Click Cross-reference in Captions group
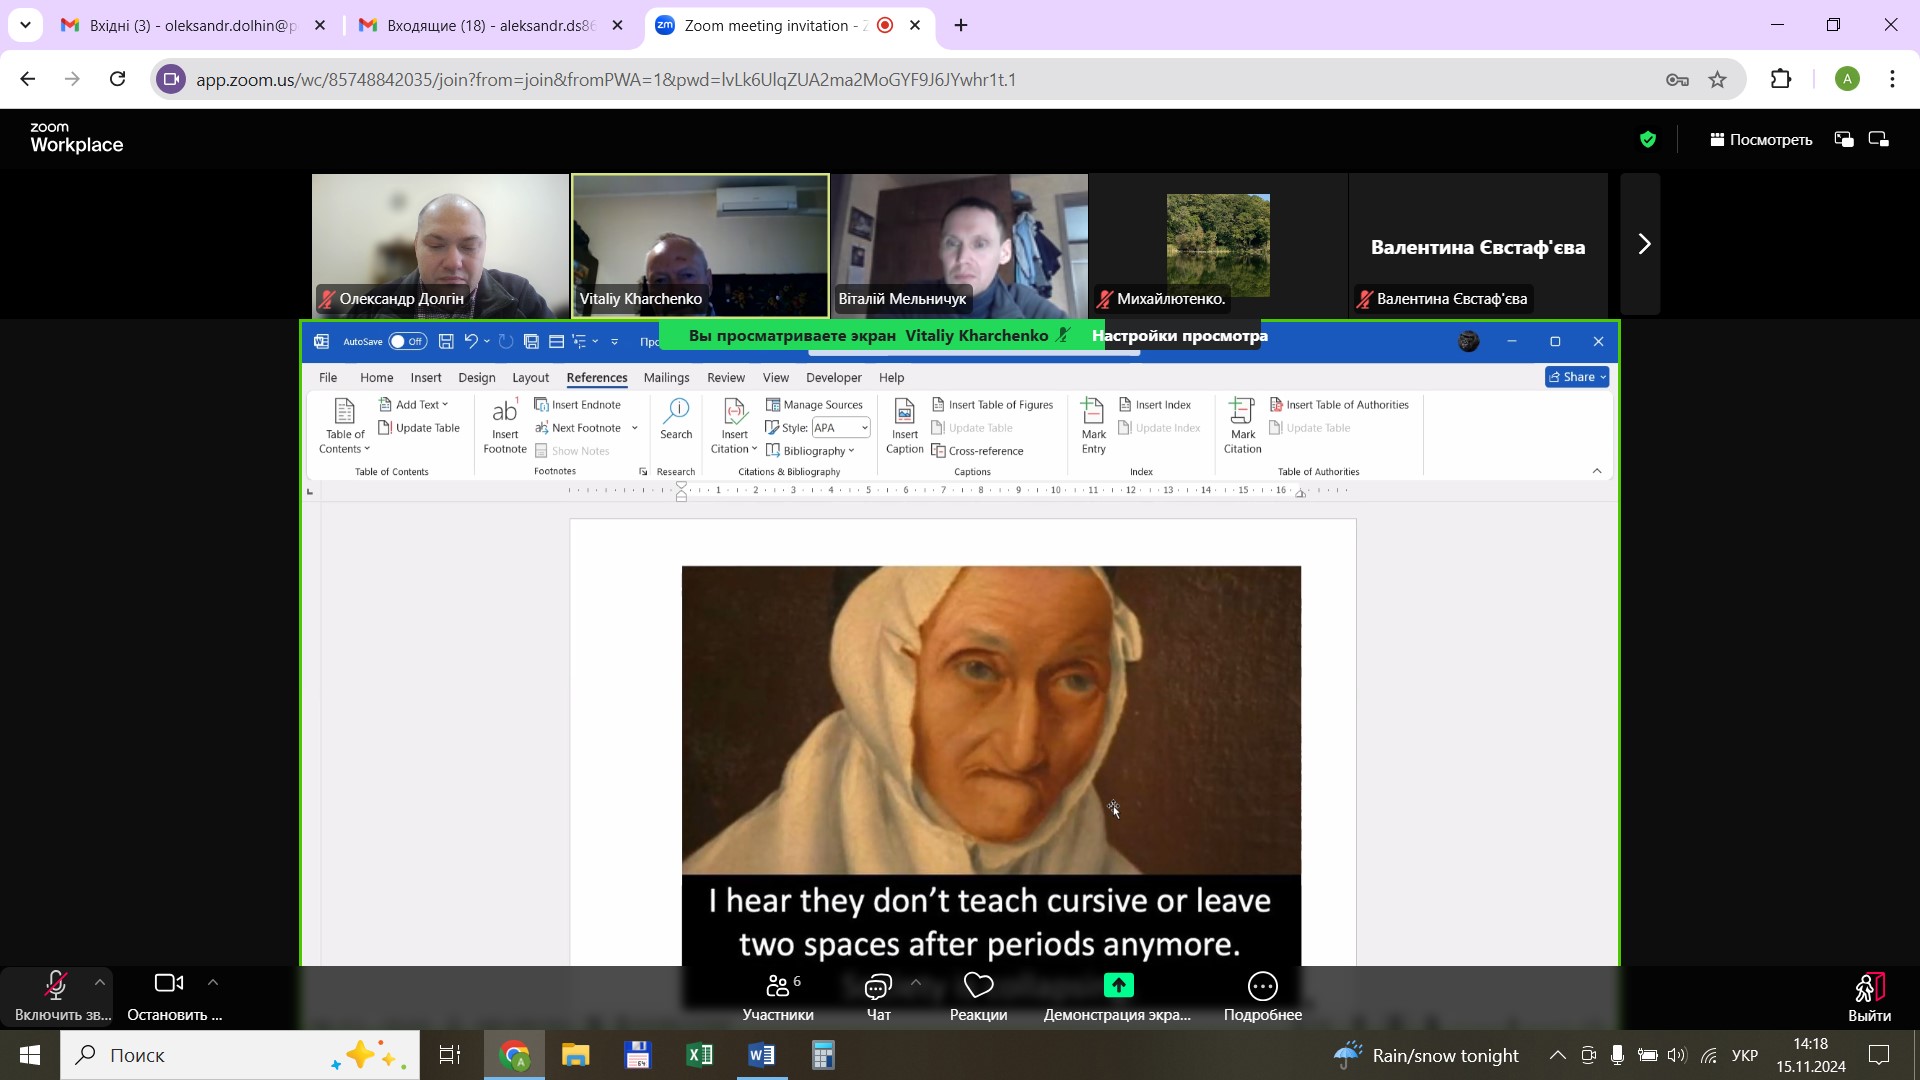This screenshot has width=1920, height=1080. [977, 451]
